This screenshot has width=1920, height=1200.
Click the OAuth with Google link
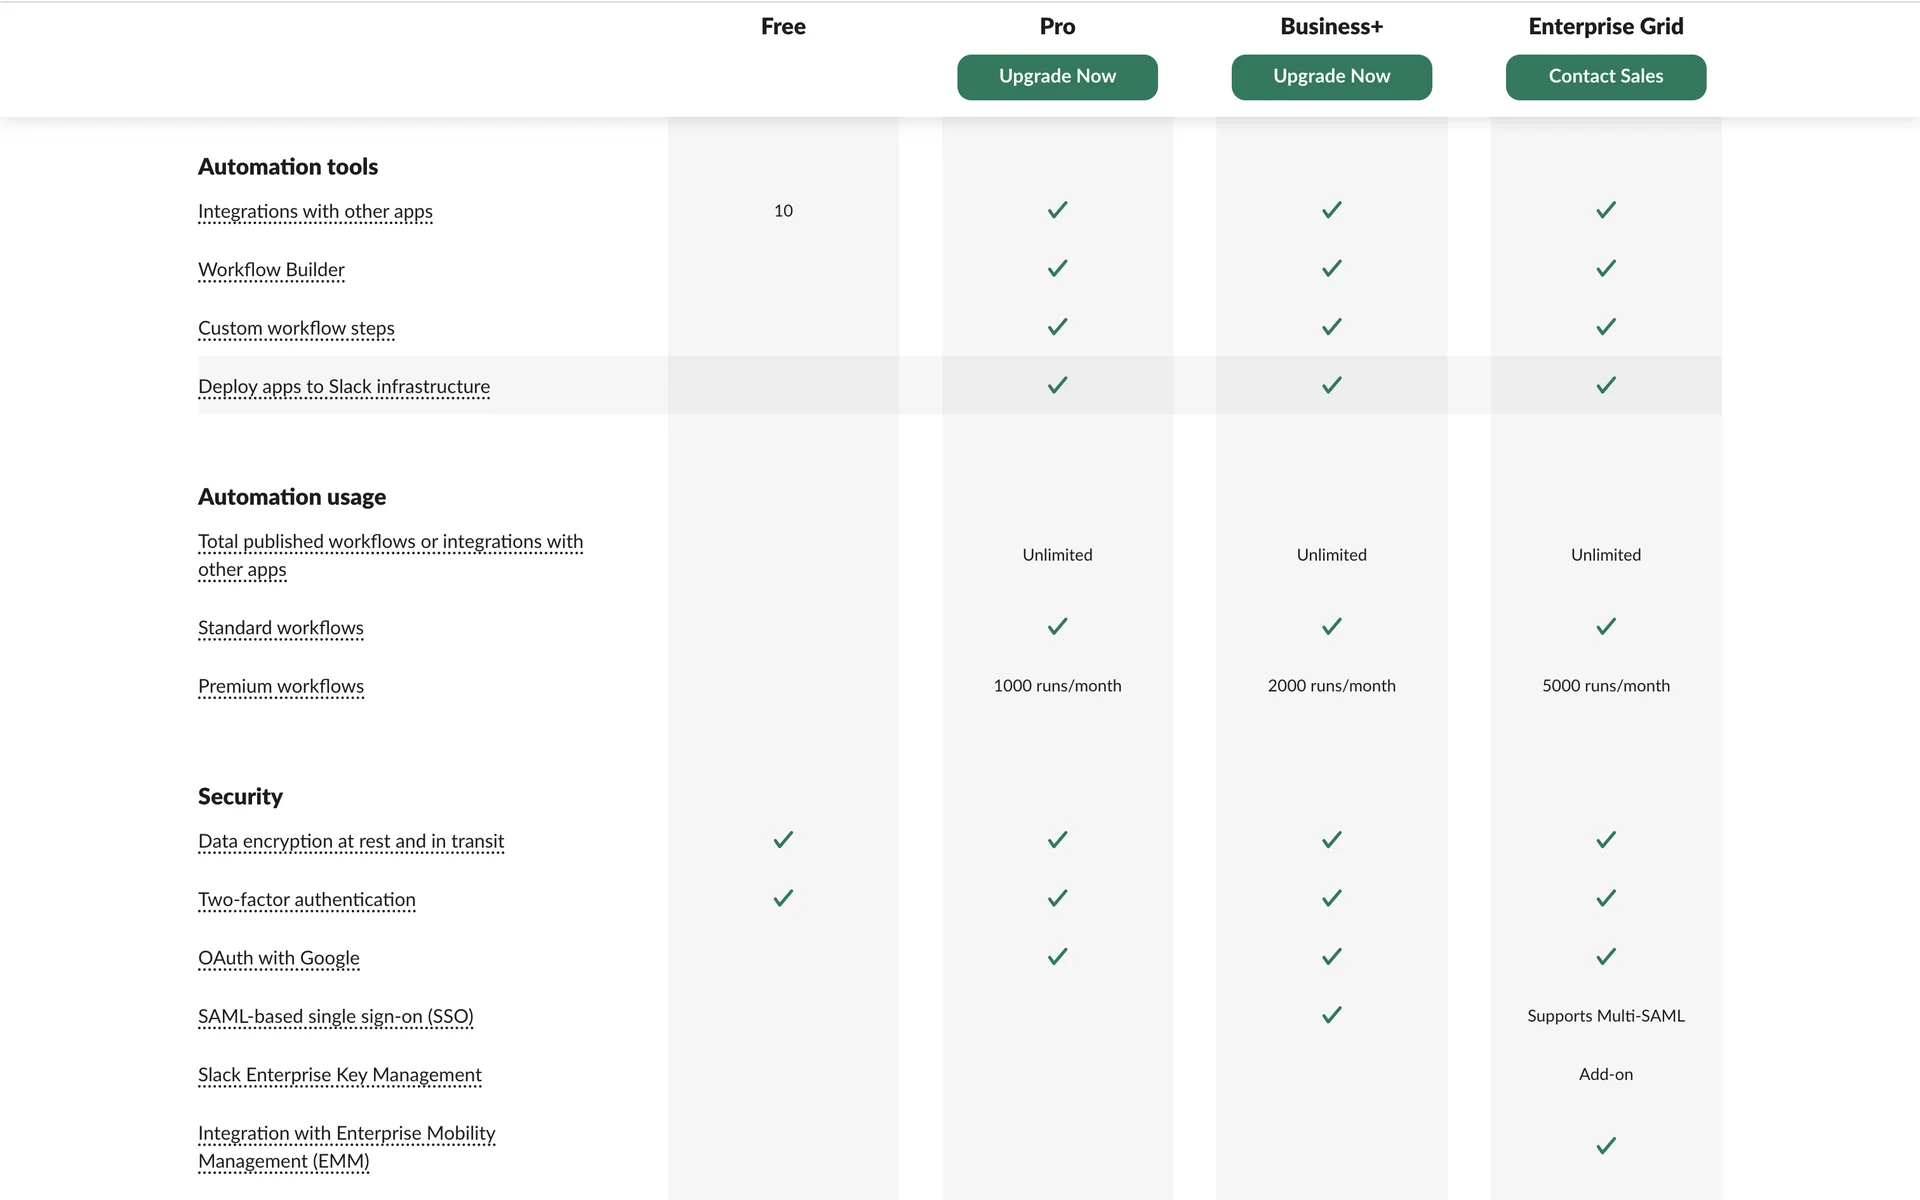[279, 959]
